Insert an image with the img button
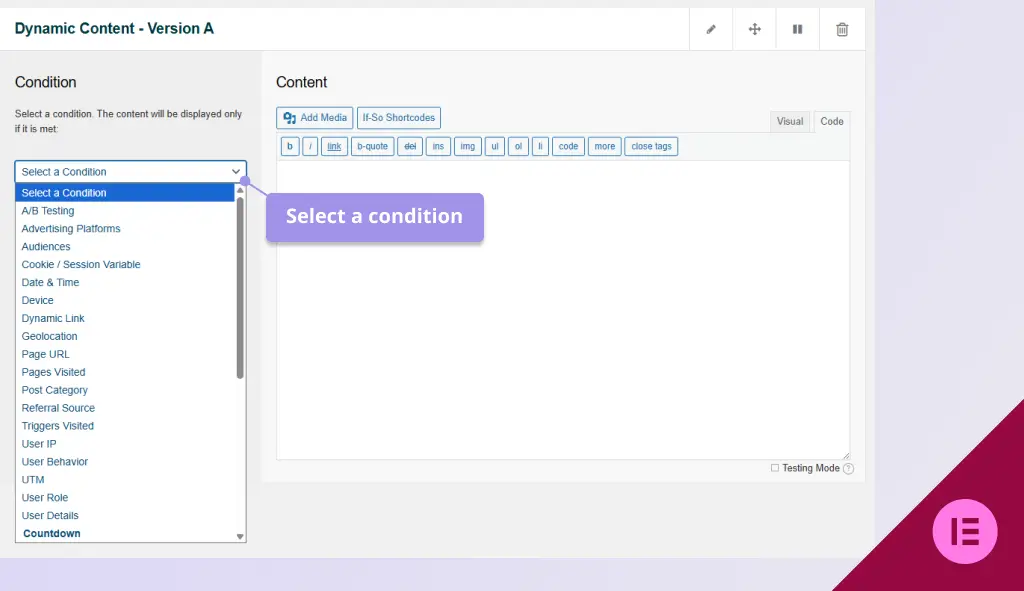The height and width of the screenshot is (591, 1024). tap(467, 146)
